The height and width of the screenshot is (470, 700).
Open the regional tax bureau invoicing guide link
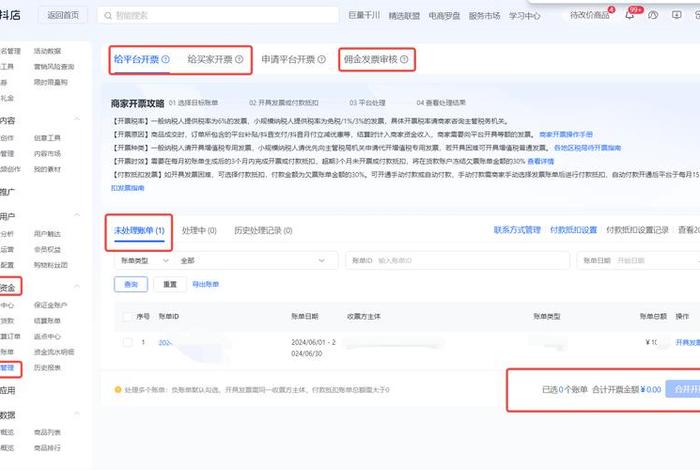(588, 148)
